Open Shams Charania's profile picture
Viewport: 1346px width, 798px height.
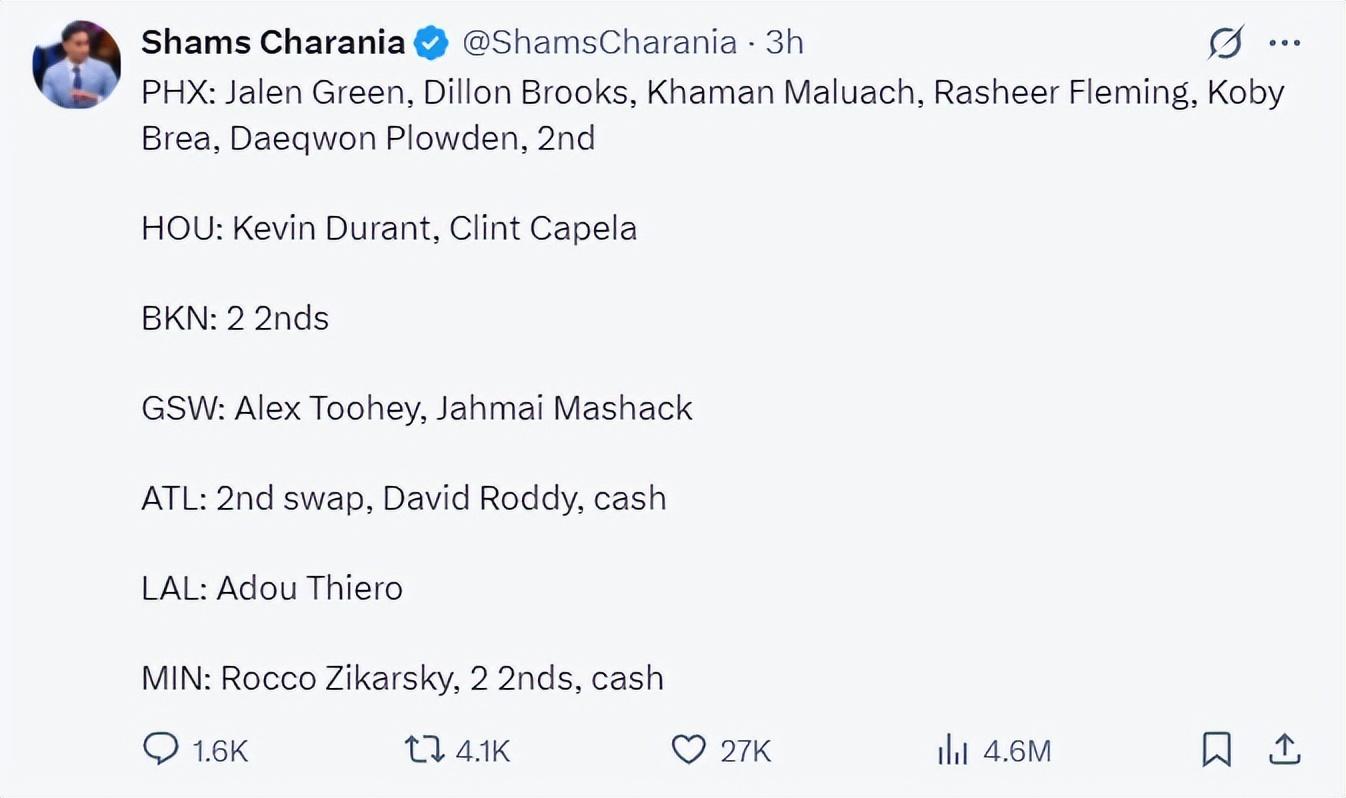click(77, 64)
